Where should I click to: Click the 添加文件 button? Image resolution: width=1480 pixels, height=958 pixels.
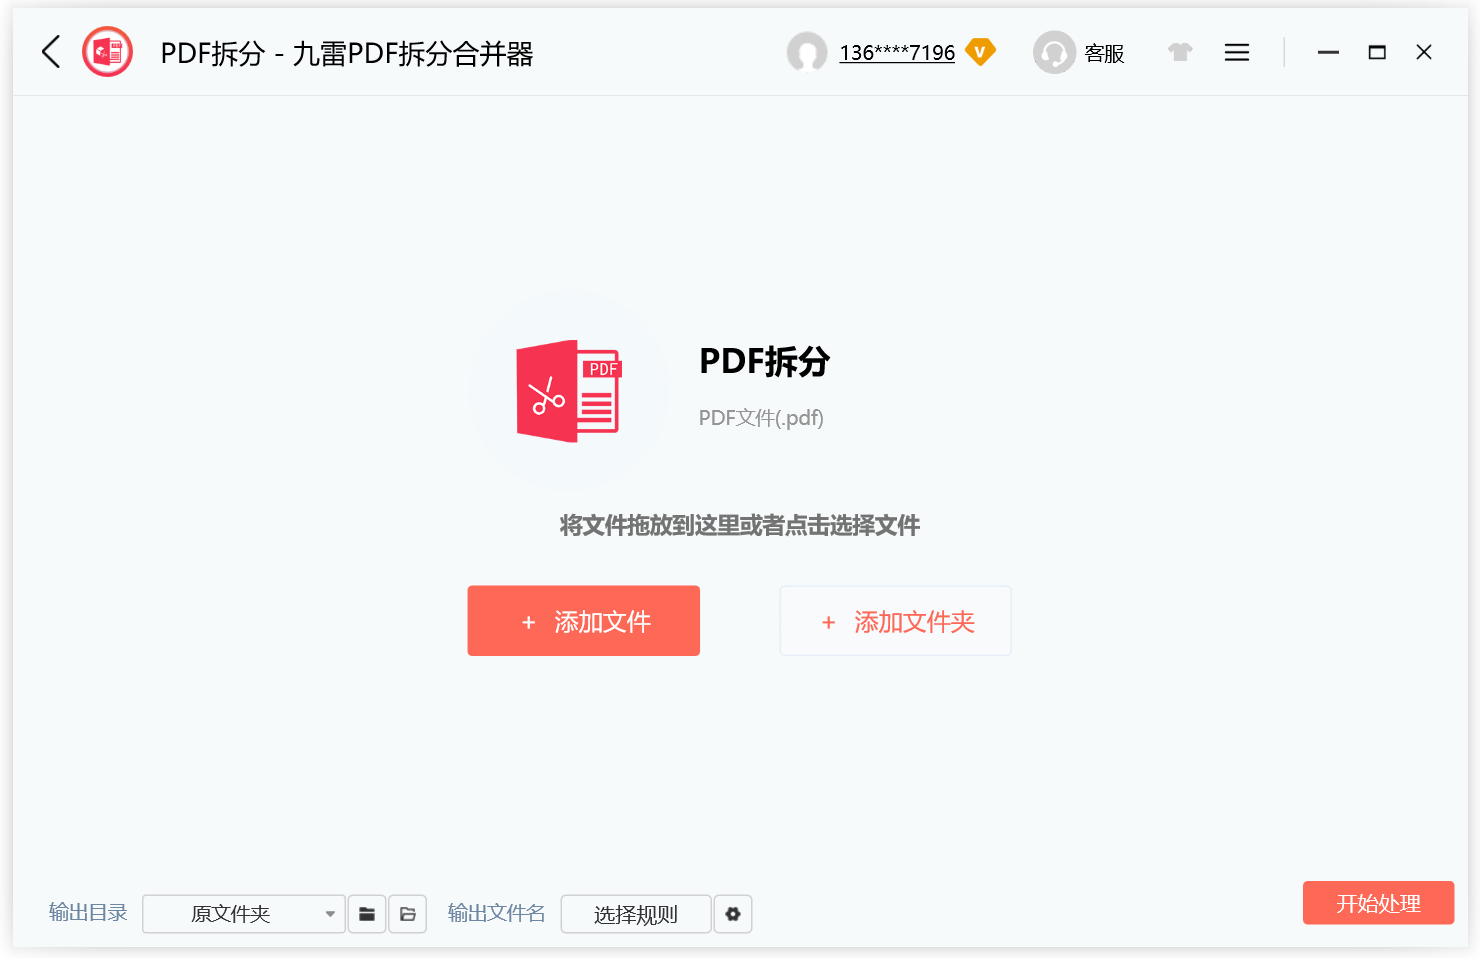584,621
